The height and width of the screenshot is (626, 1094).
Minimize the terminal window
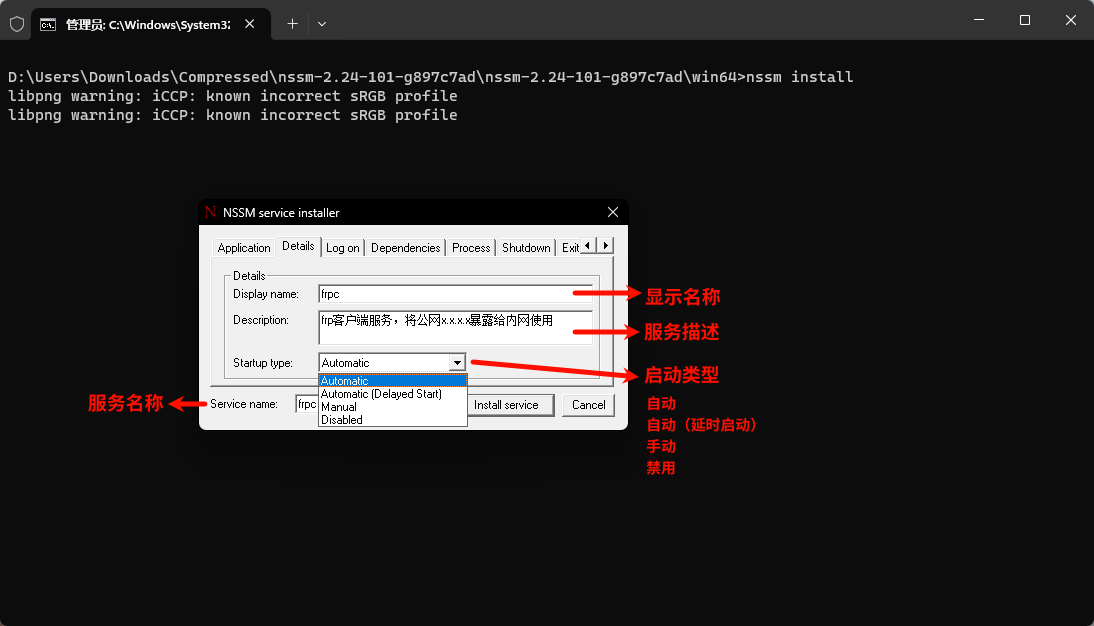(979, 20)
